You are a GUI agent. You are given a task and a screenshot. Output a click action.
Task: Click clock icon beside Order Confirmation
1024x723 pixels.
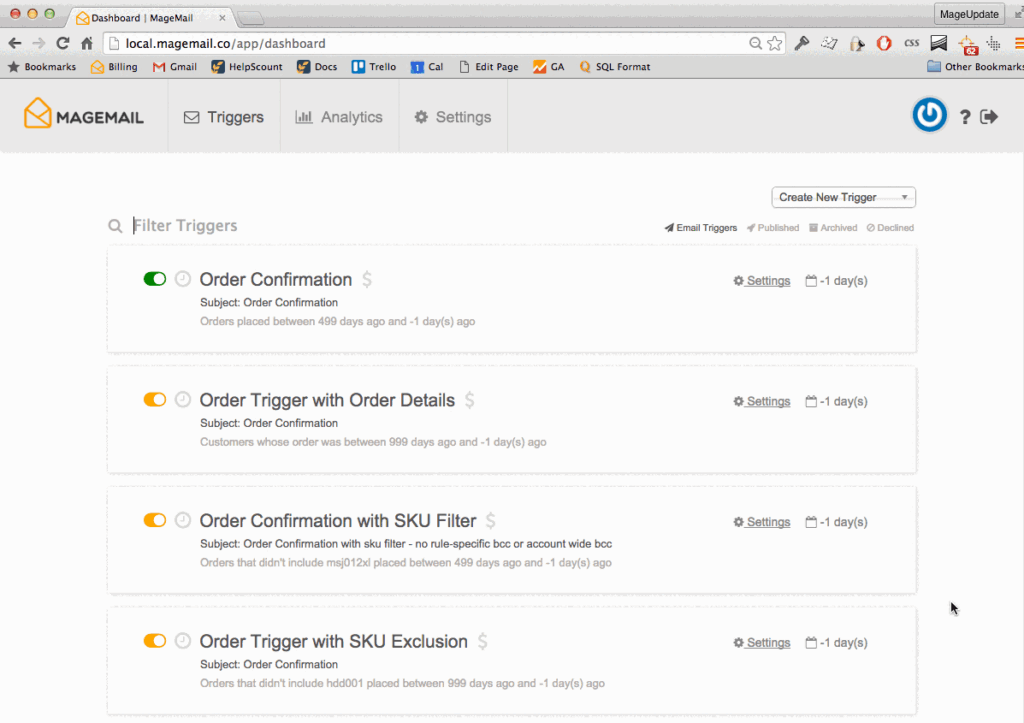point(183,279)
